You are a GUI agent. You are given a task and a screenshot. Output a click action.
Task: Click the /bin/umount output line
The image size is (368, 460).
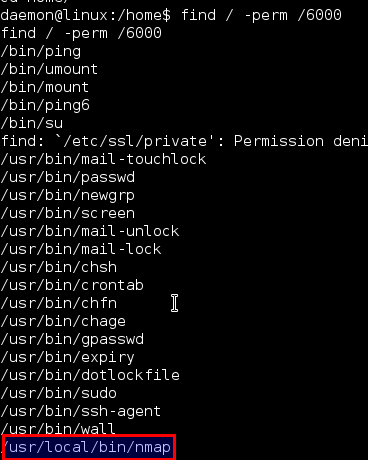pyautogui.click(x=49, y=69)
